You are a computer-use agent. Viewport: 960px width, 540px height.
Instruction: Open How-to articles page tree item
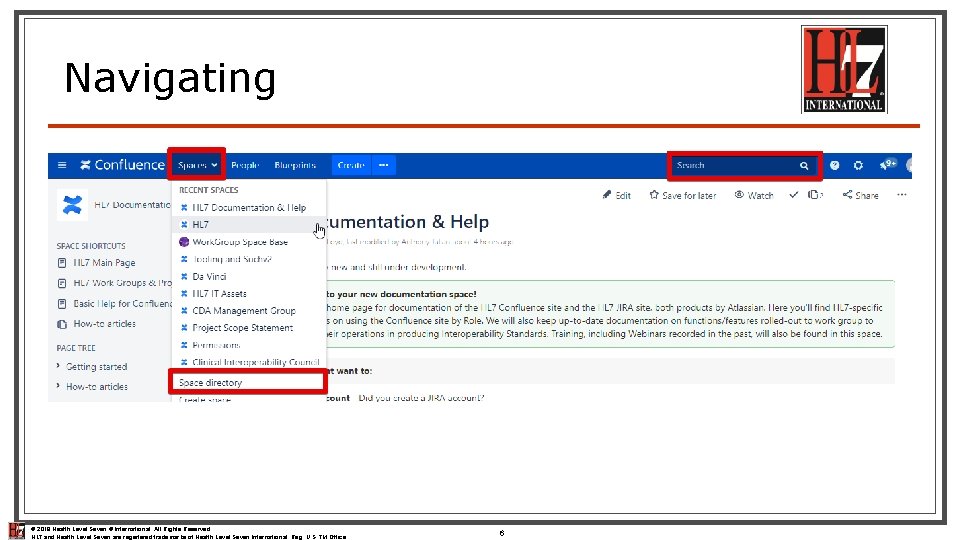click(x=97, y=387)
